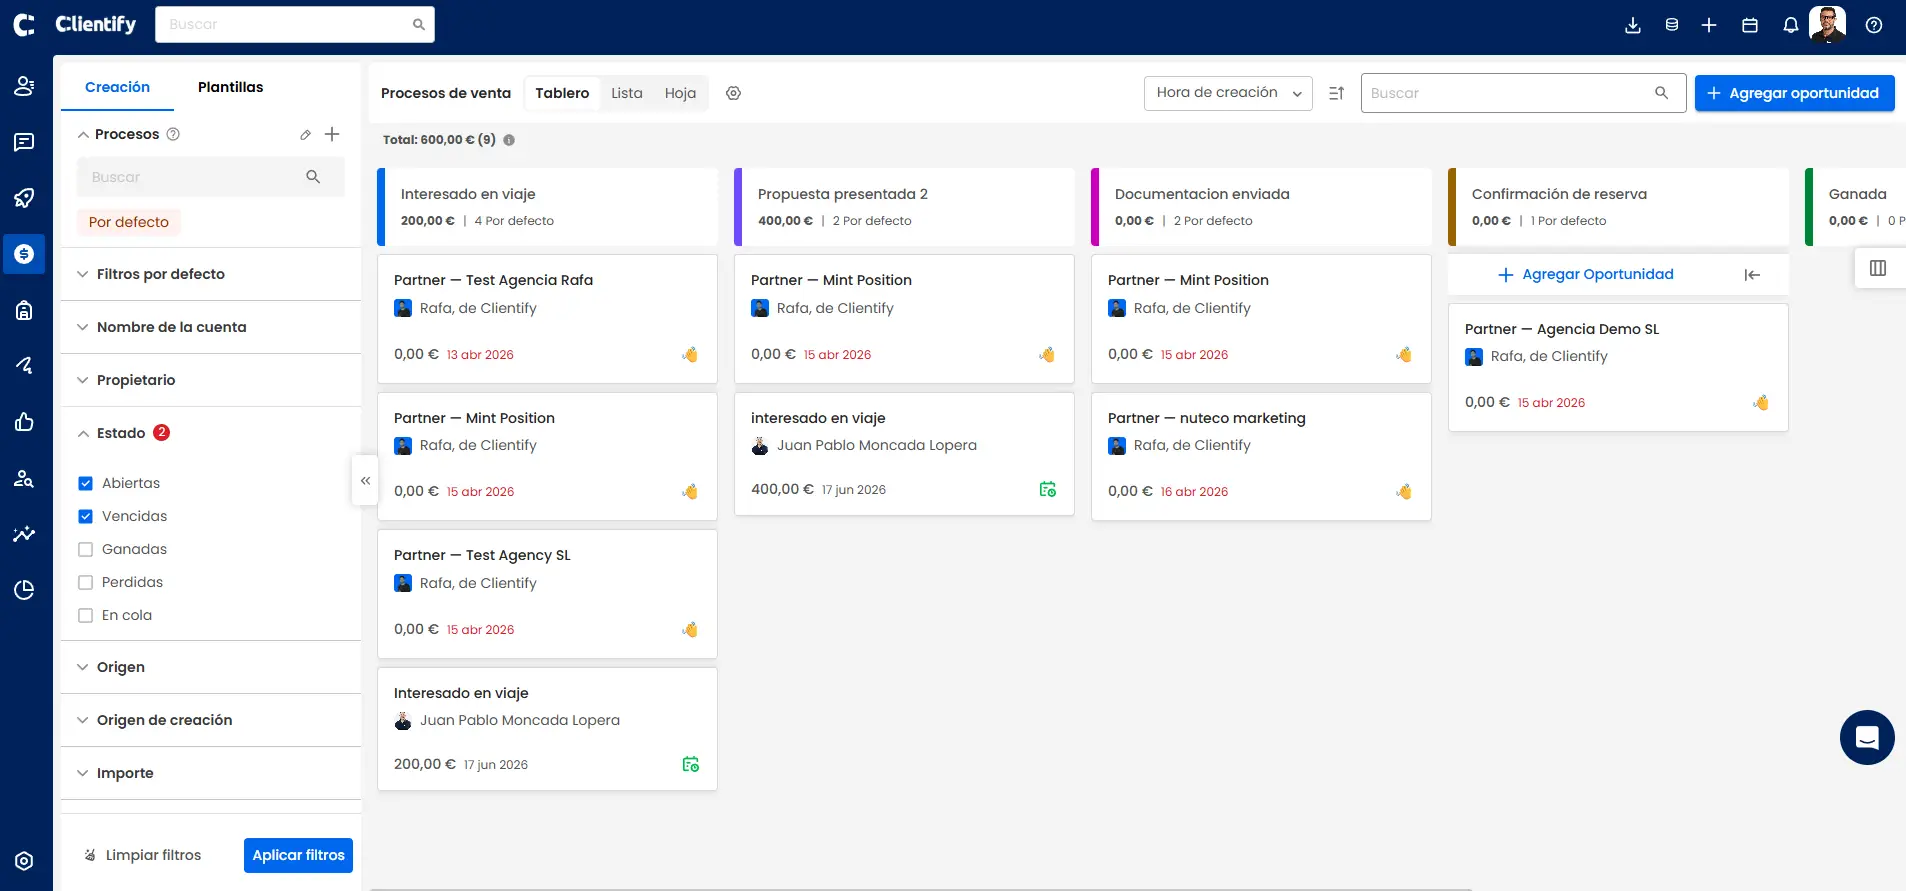Image resolution: width=1906 pixels, height=891 pixels.
Task: Click calendar icon on 400,00 € card
Action: pos(1047,489)
